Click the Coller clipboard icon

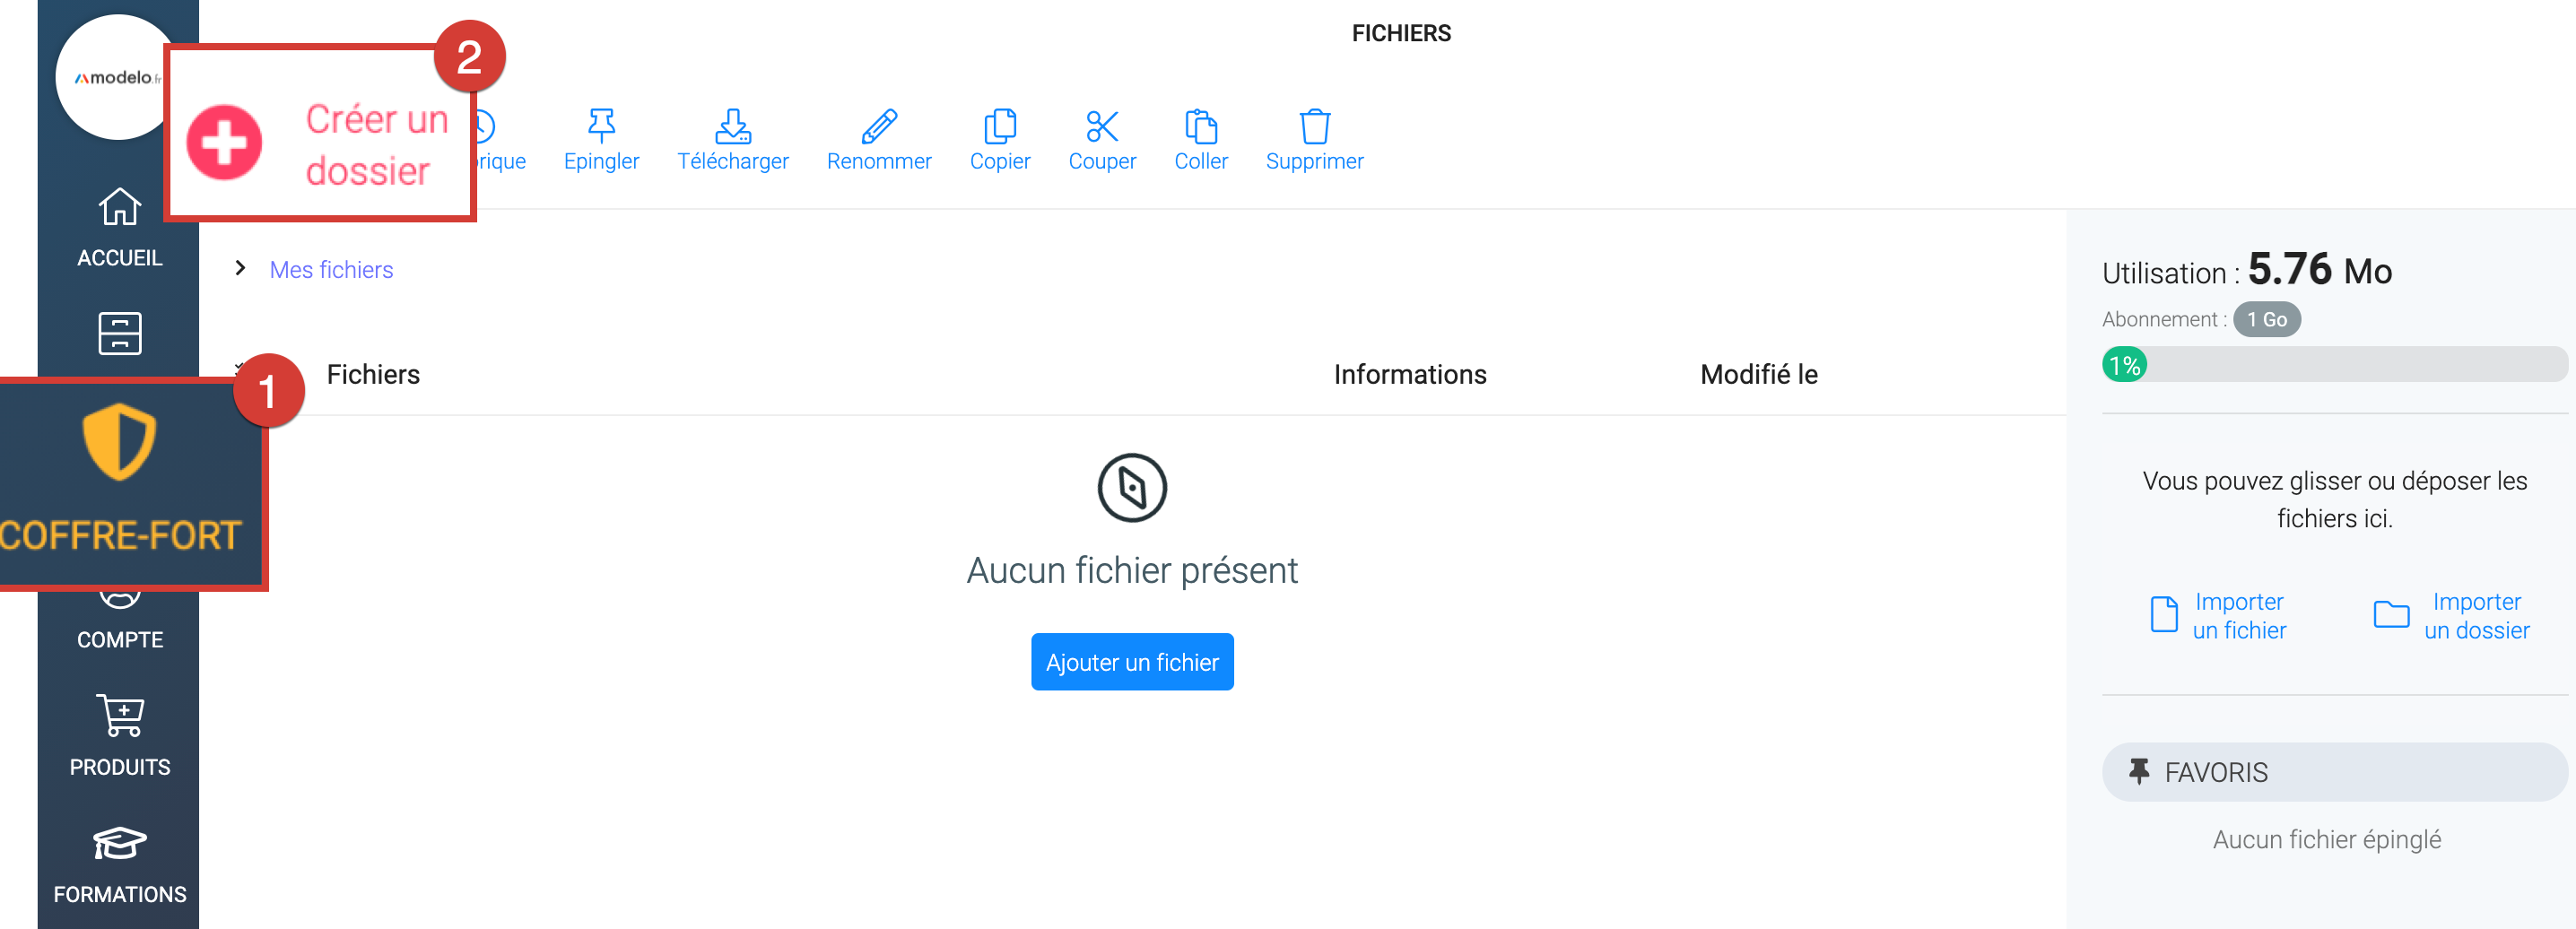coord(1200,127)
